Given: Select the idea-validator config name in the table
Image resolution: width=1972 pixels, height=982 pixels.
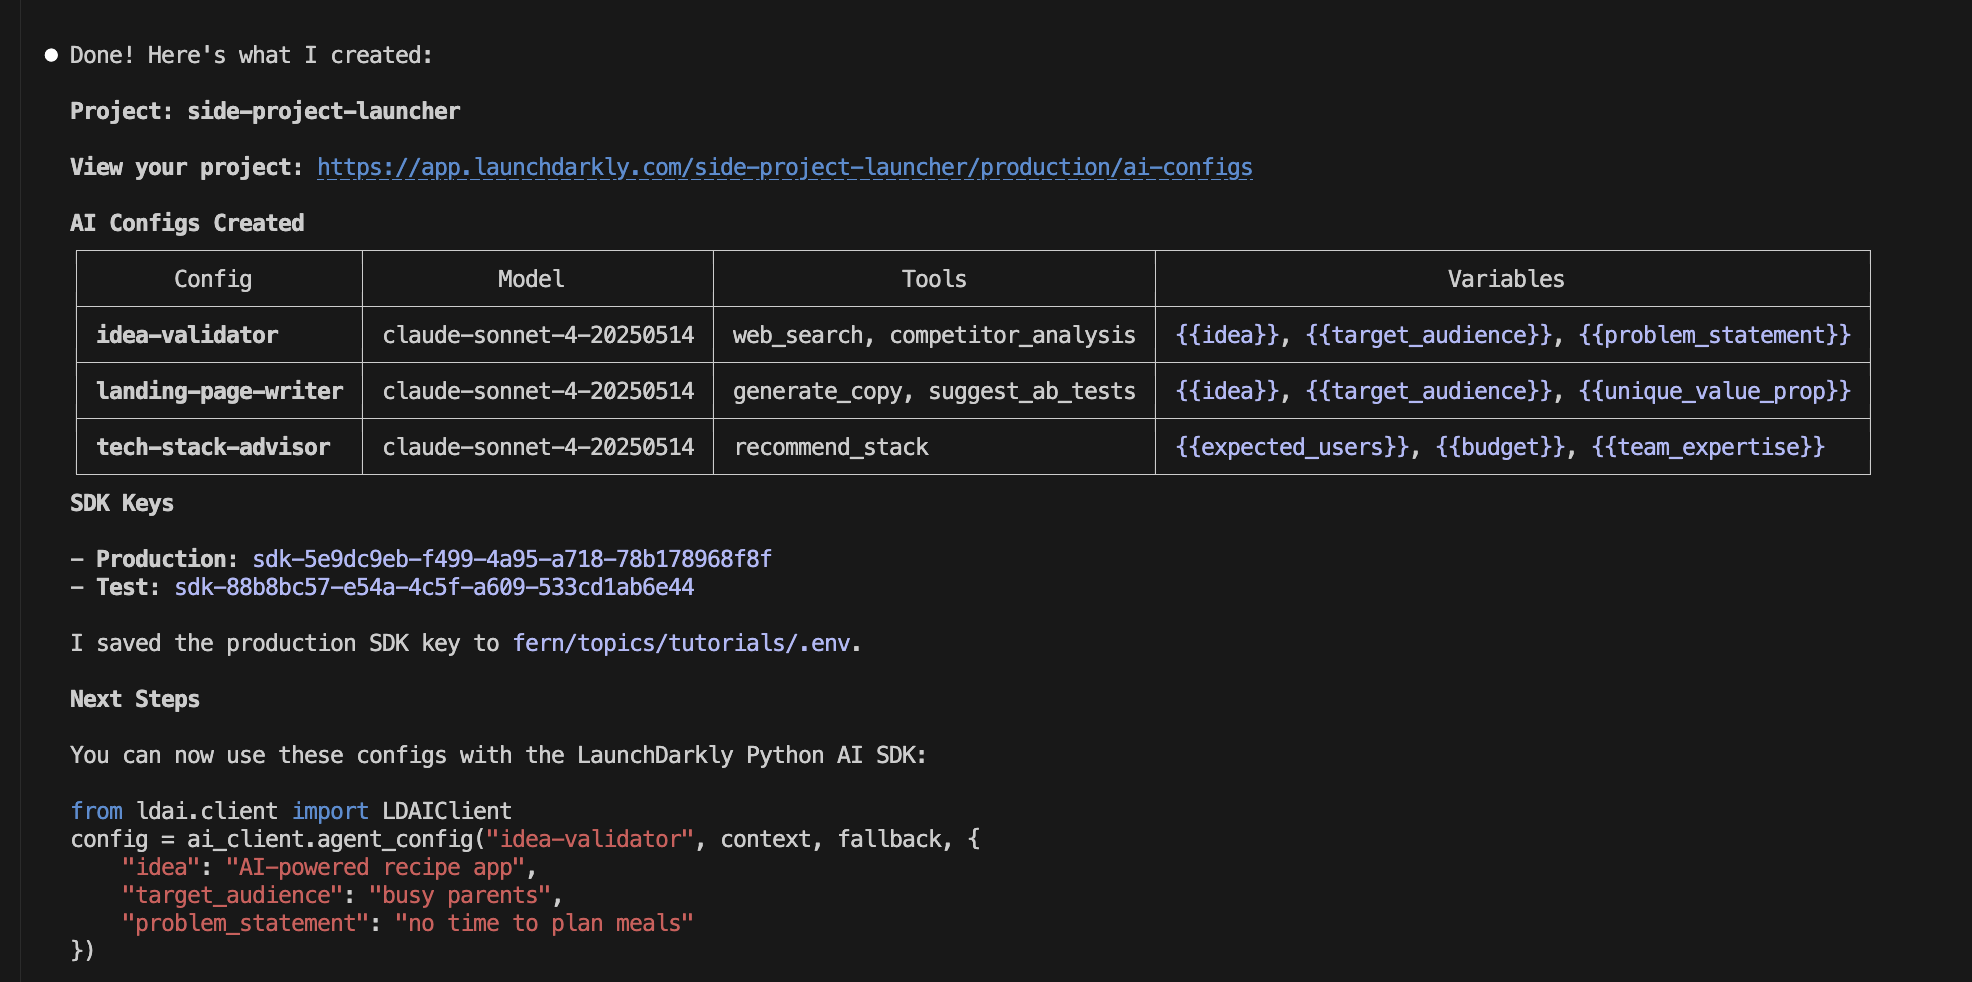Looking at the screenshot, I should click(187, 335).
